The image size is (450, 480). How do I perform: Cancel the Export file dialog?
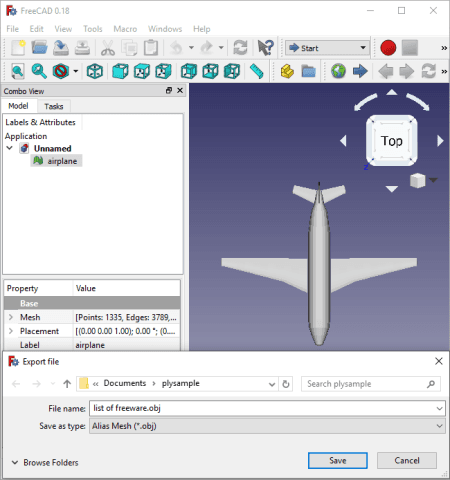point(407,460)
